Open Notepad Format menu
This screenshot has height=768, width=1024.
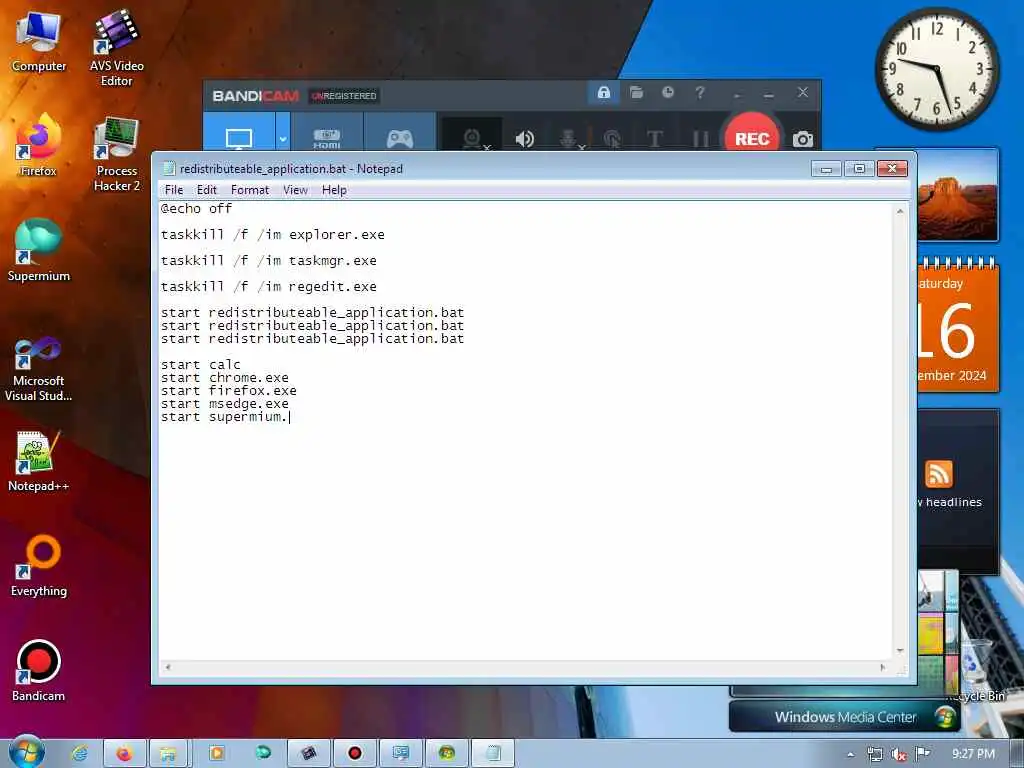(249, 190)
